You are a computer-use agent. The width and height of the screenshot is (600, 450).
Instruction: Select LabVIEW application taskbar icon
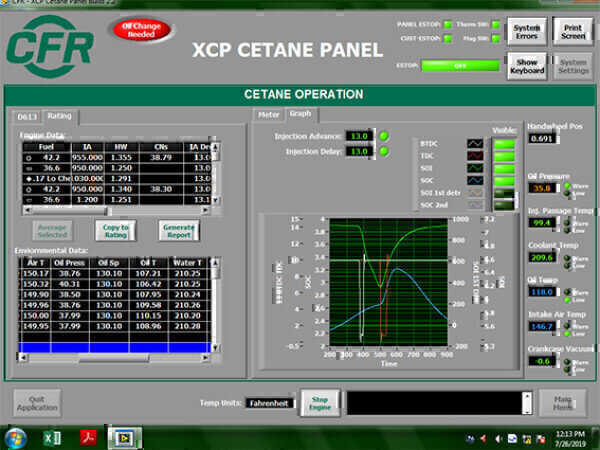[x=124, y=438]
